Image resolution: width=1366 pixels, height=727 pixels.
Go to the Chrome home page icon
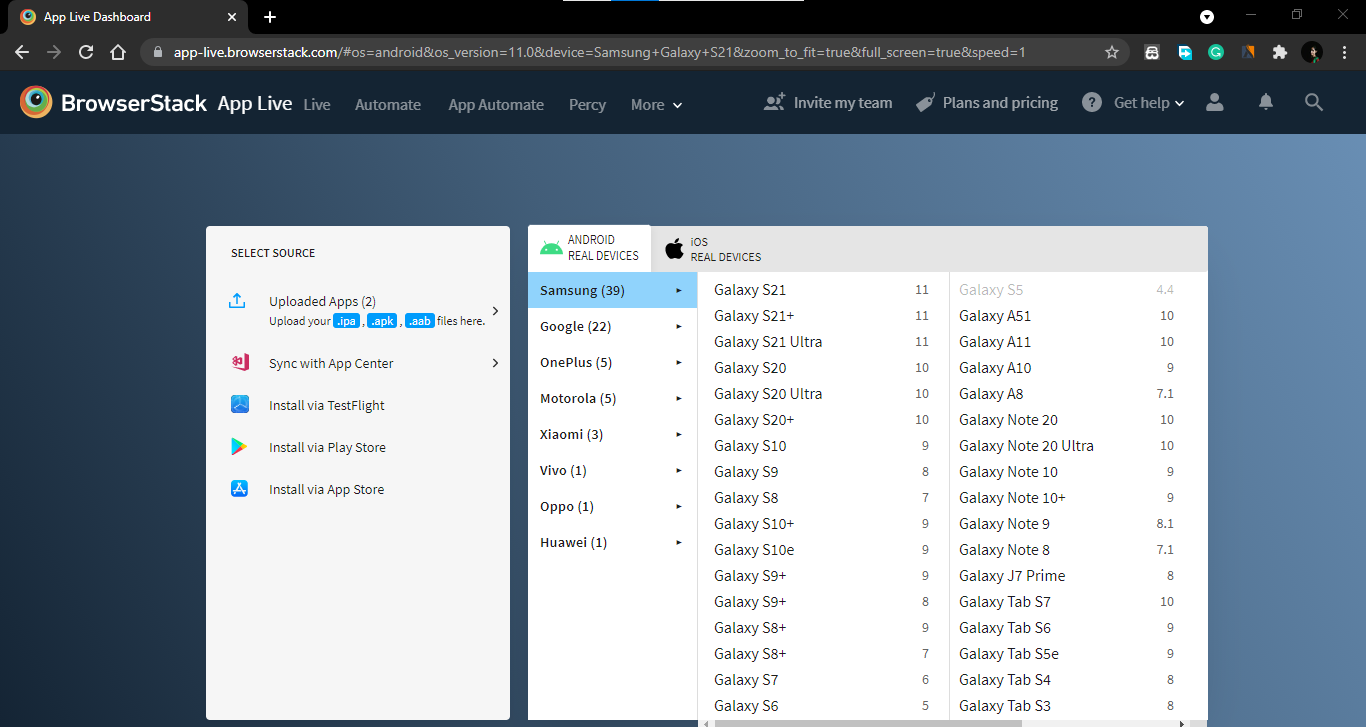118,52
